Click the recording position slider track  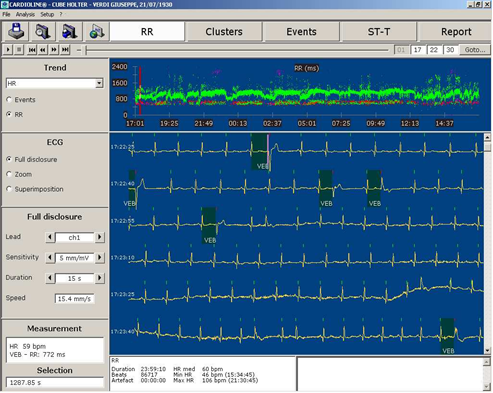tap(237, 50)
